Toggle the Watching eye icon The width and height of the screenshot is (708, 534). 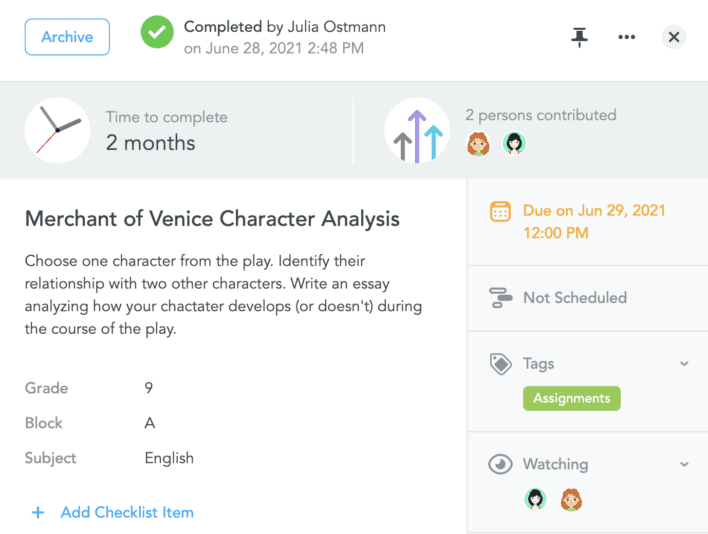coord(499,464)
